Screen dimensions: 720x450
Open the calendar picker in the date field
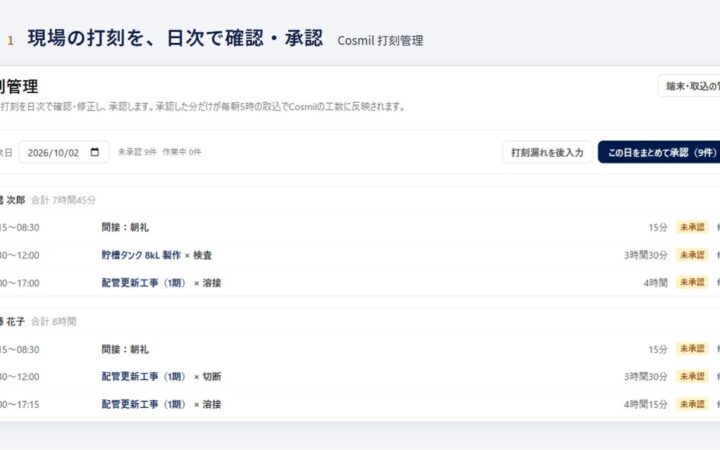click(x=95, y=152)
